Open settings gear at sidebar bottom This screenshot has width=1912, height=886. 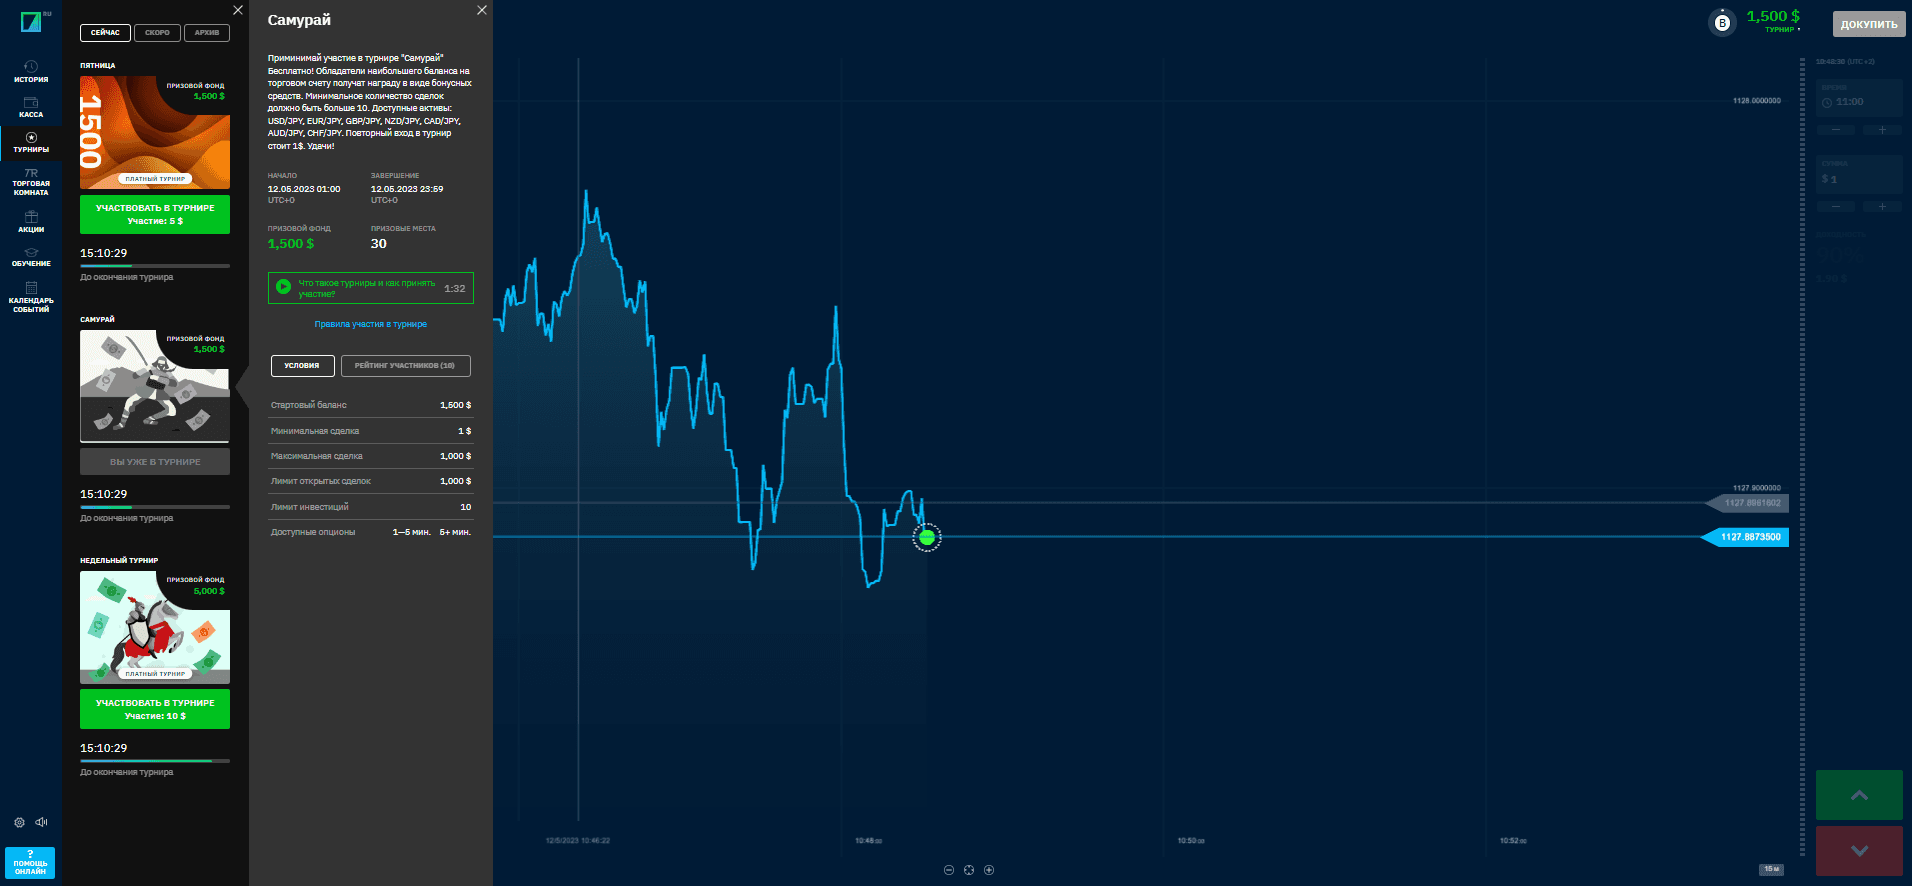coord(19,822)
